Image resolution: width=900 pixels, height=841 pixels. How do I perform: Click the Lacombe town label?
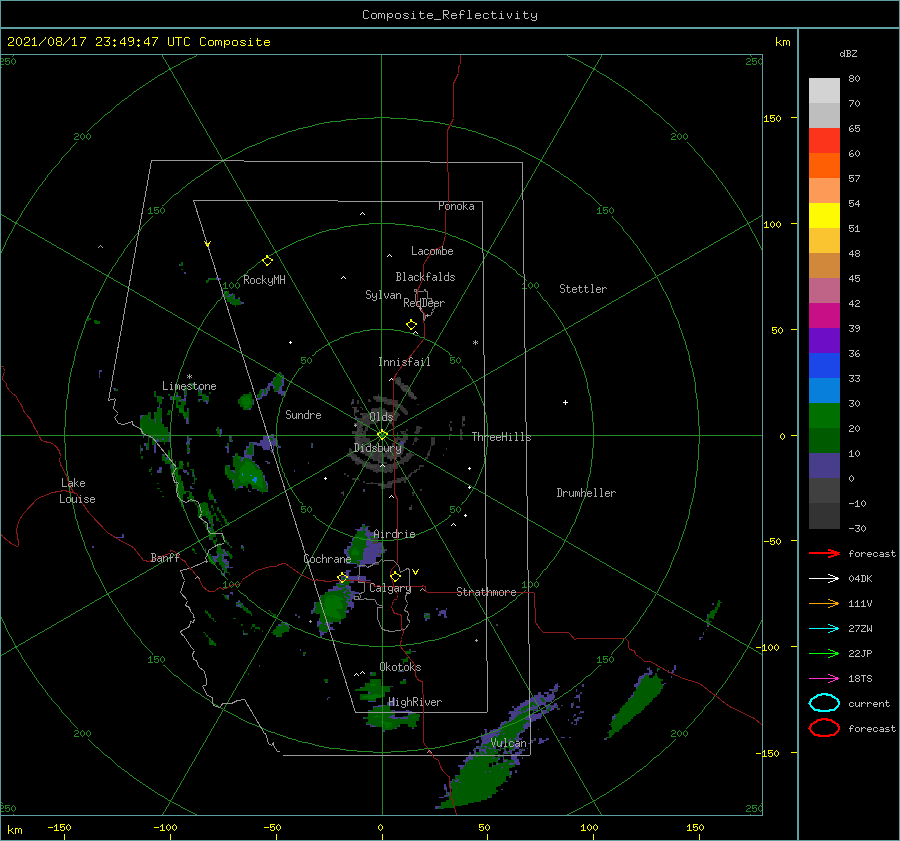point(432,251)
